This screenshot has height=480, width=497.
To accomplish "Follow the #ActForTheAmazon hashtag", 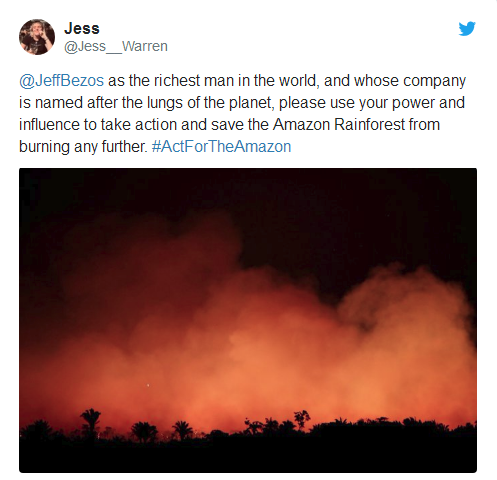I will pyautogui.click(x=221, y=147).
